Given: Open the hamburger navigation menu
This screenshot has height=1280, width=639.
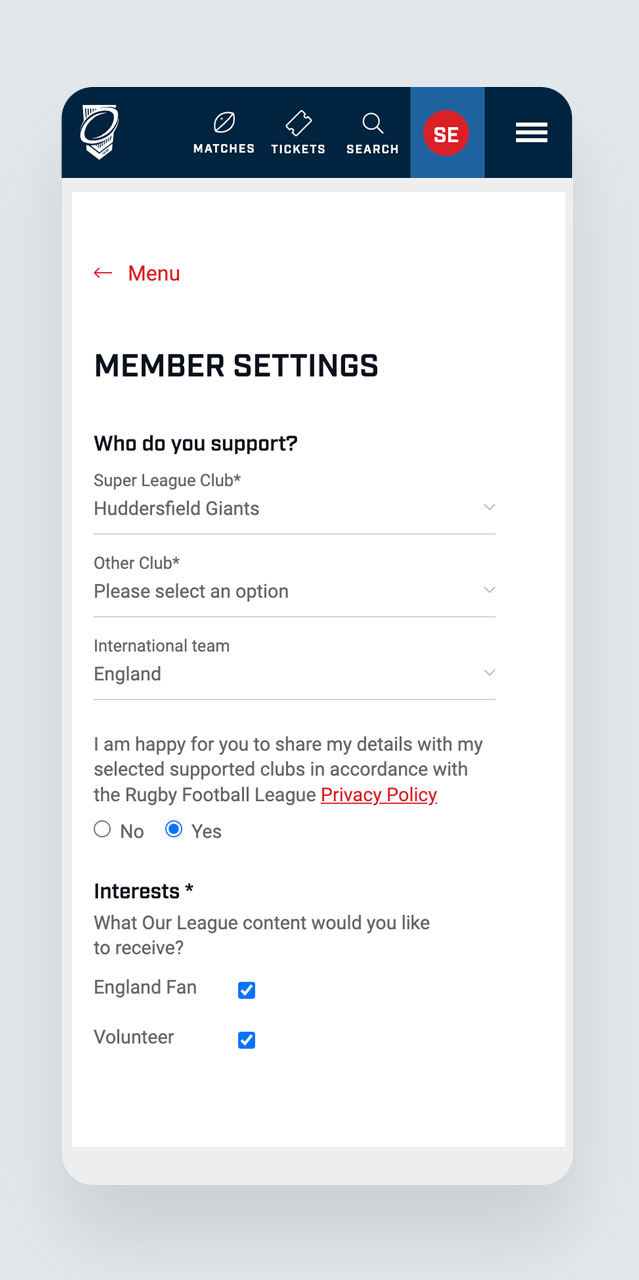Looking at the screenshot, I should click(531, 132).
